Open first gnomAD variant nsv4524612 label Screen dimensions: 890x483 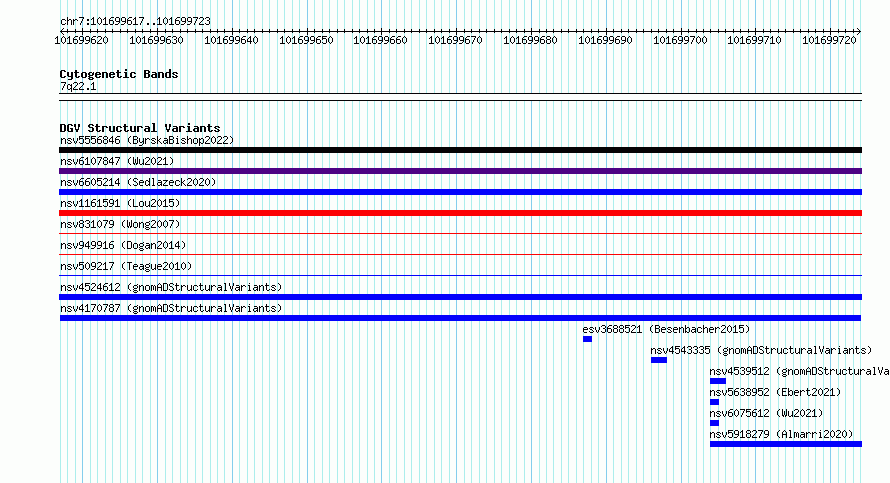click(x=171, y=287)
